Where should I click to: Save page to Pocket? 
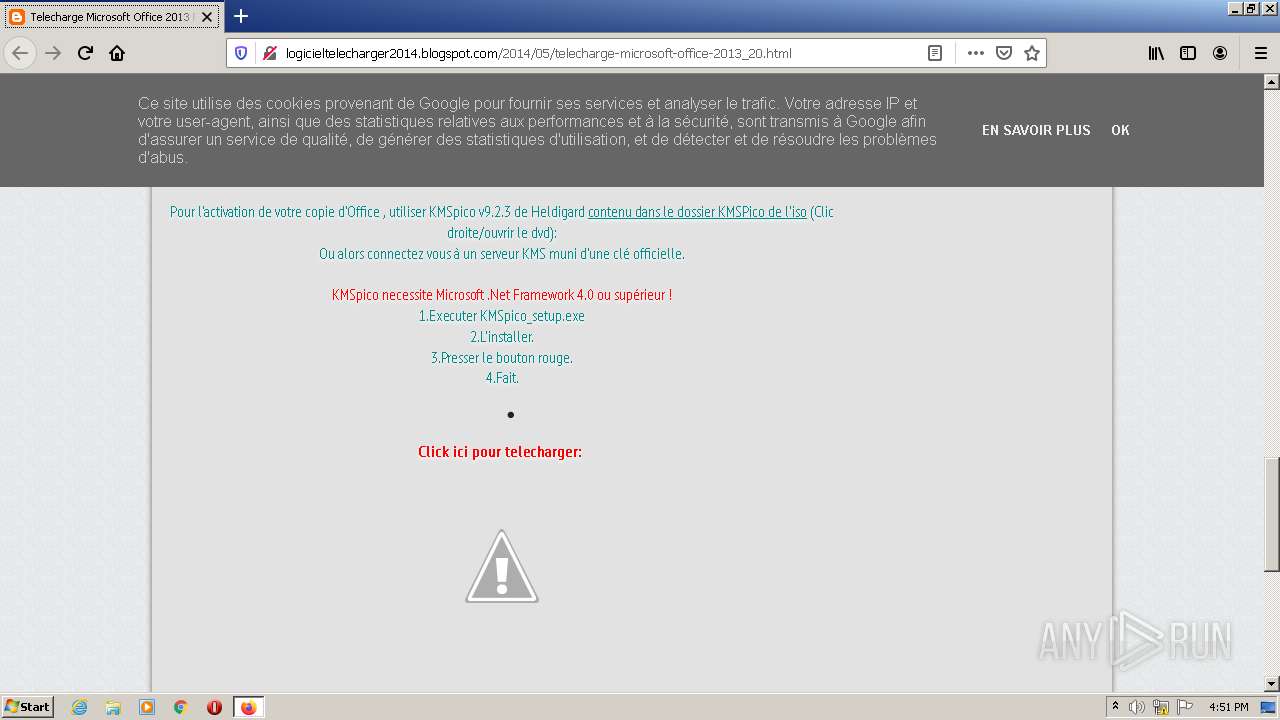click(x=1004, y=53)
